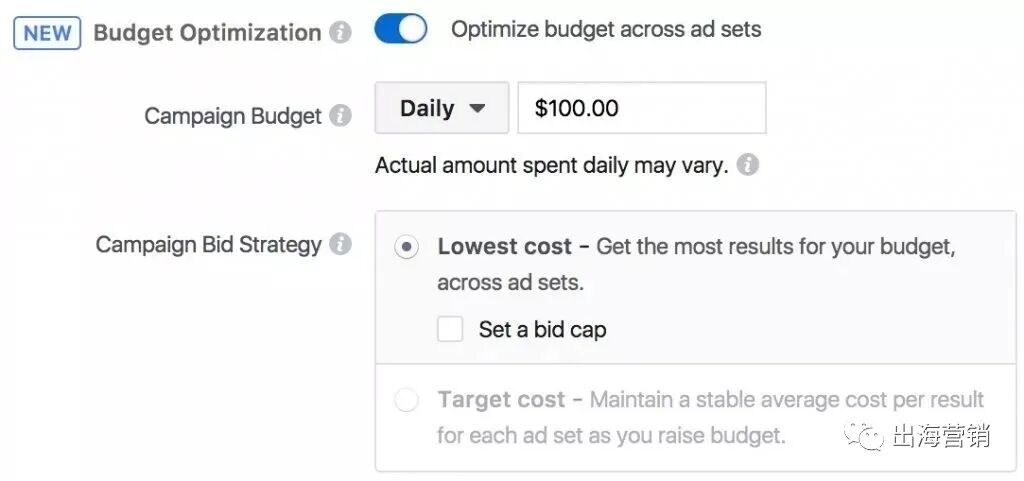This screenshot has width=1024, height=481.
Task: Open the Daily budget type dropdown
Action: [441, 108]
